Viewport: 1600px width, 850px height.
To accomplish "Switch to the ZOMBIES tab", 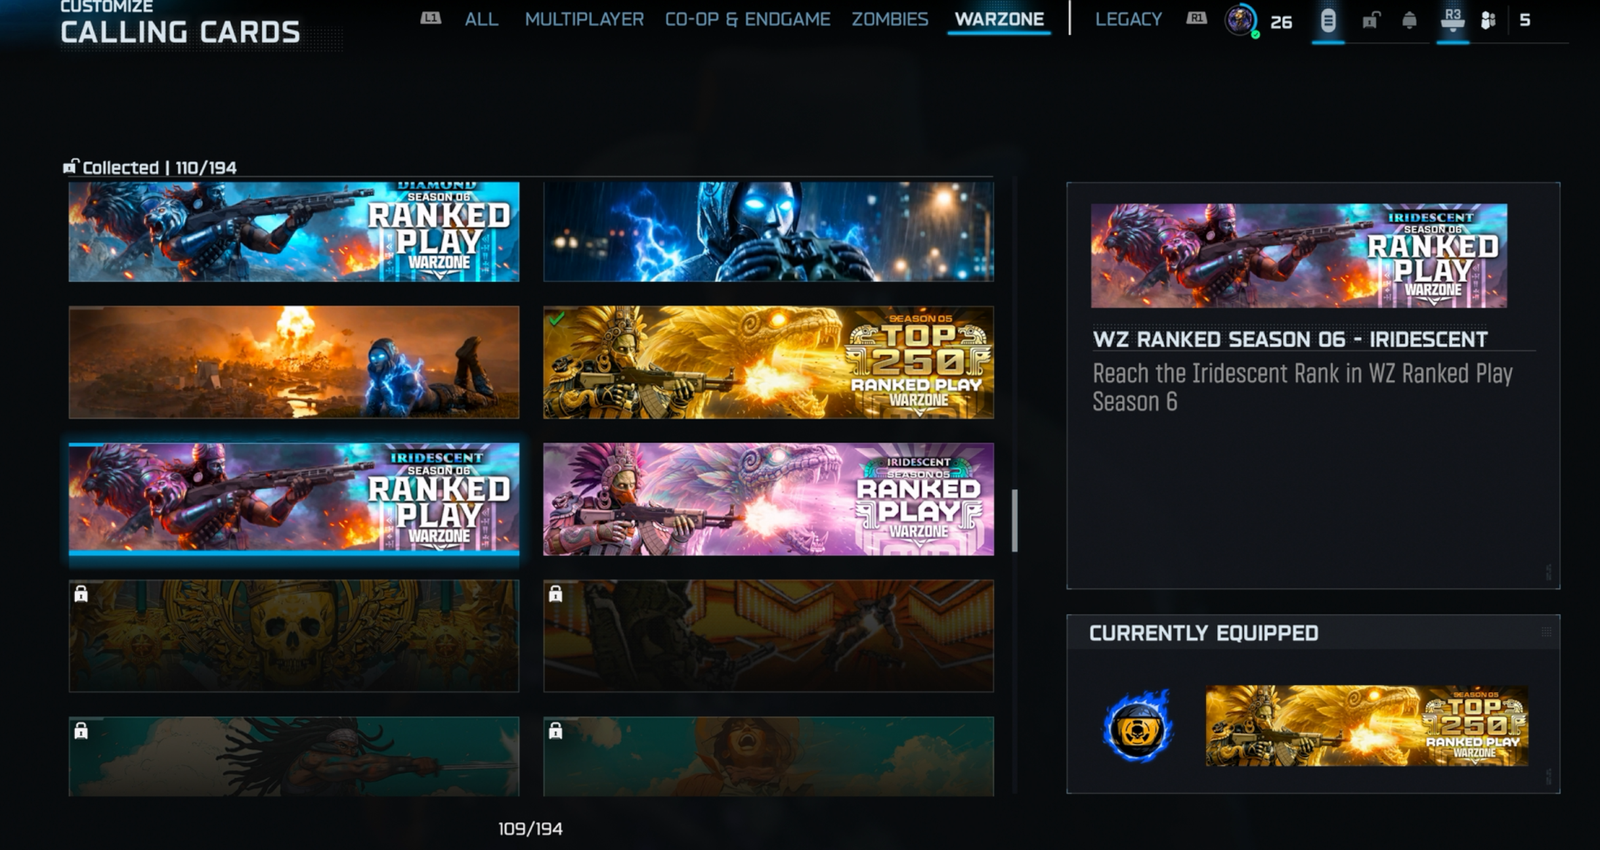I will (x=890, y=19).
